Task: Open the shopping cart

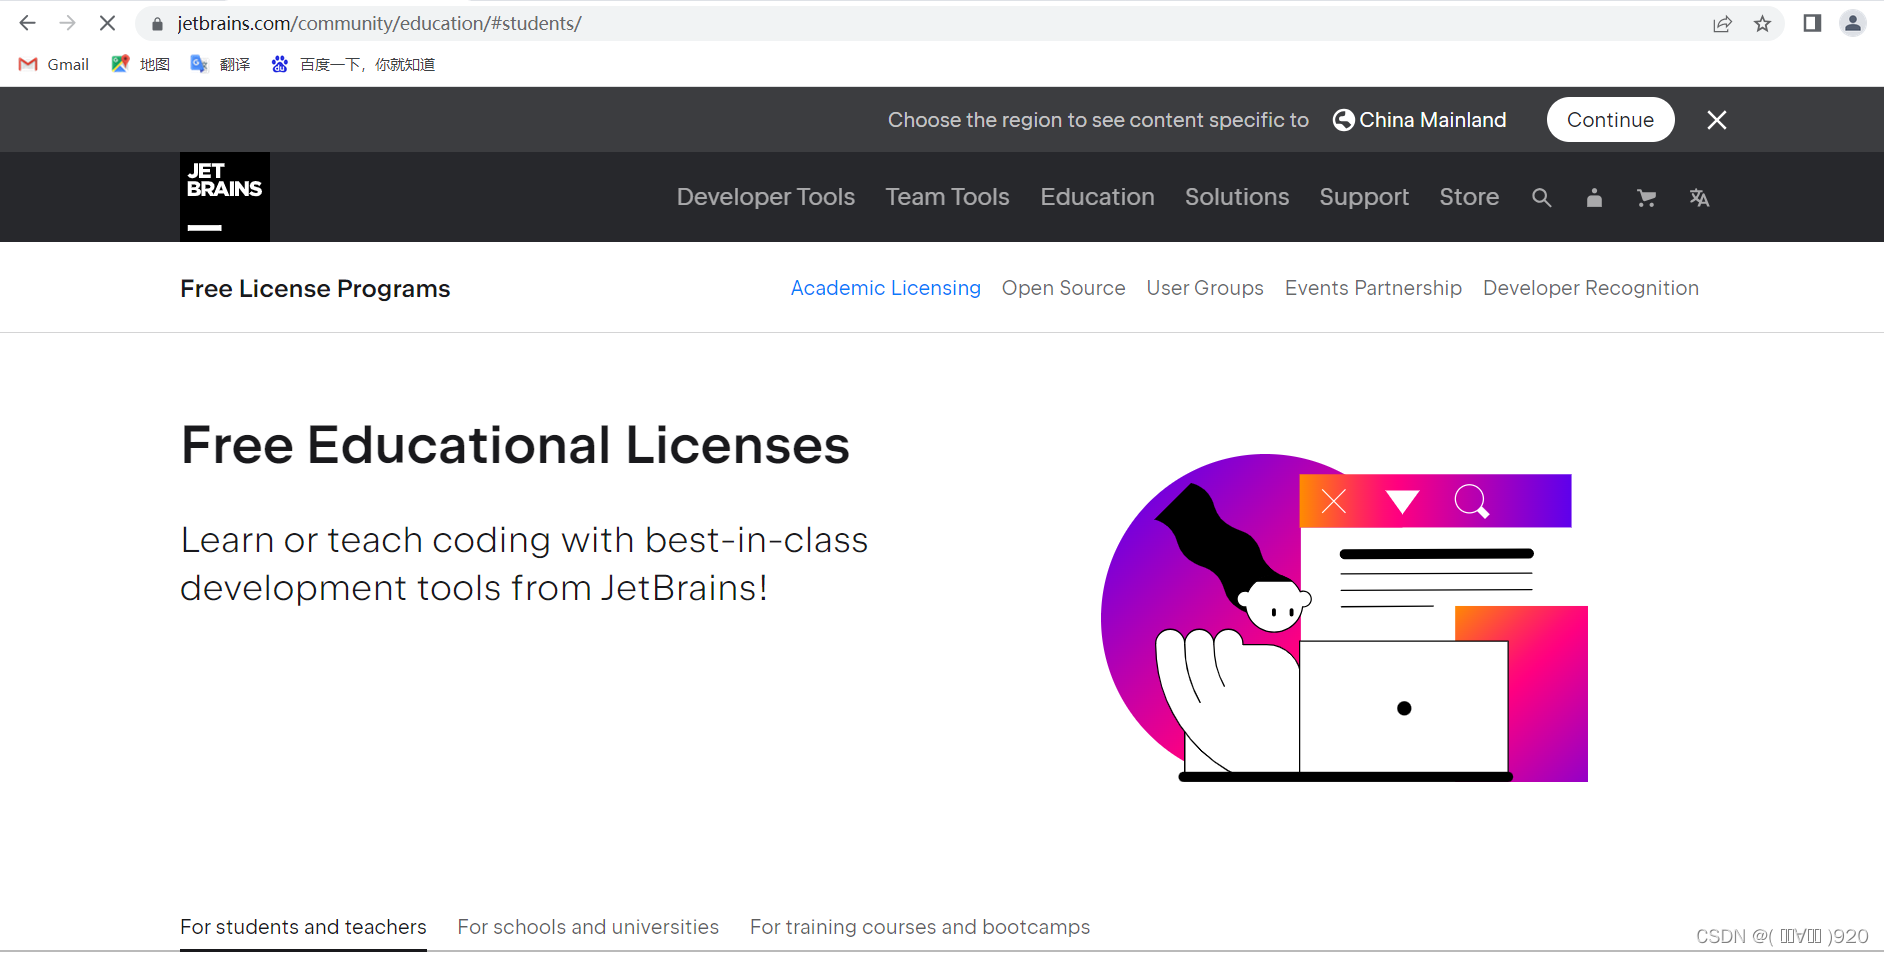Action: 1646,198
